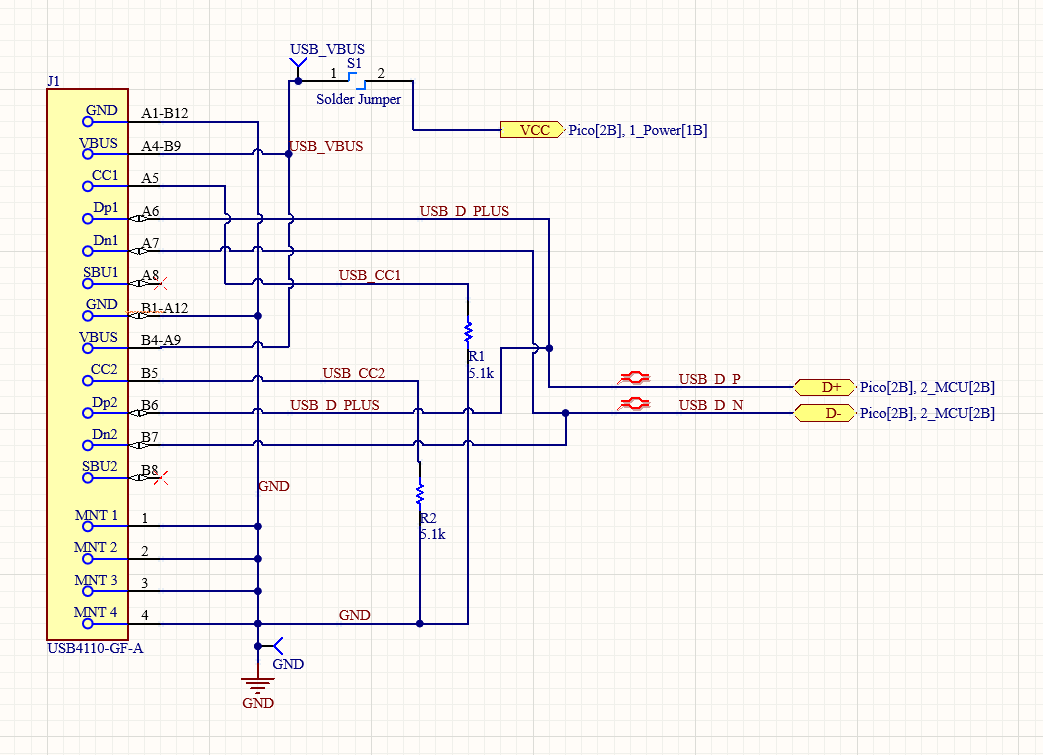Select the S1 solder jumper symbol
This screenshot has width=1043, height=755.
click(x=356, y=81)
